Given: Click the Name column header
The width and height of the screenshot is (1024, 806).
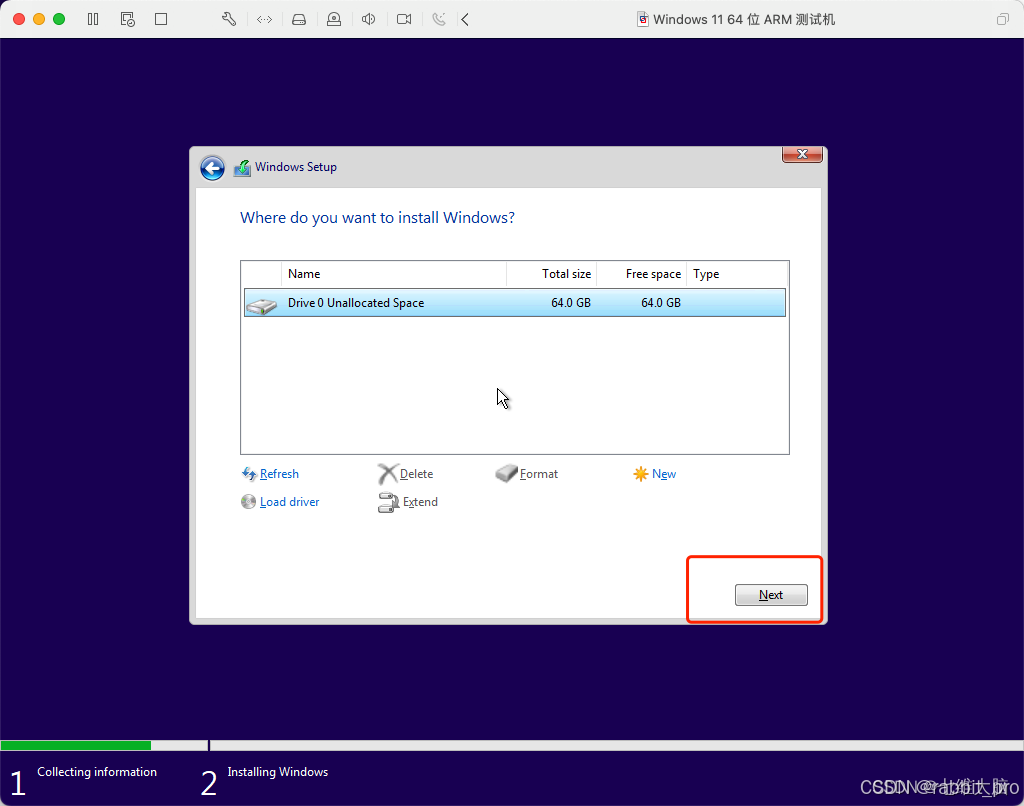Looking at the screenshot, I should point(394,274).
